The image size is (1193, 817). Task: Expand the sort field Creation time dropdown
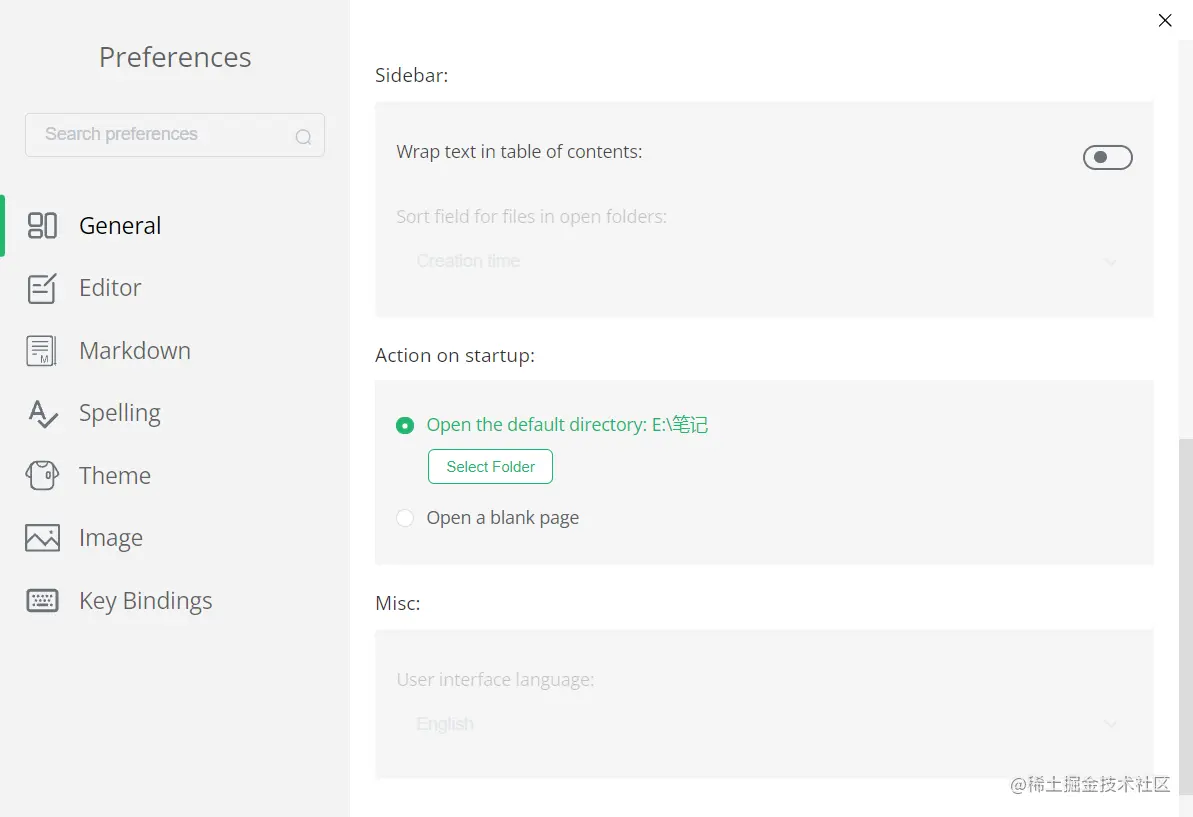765,262
